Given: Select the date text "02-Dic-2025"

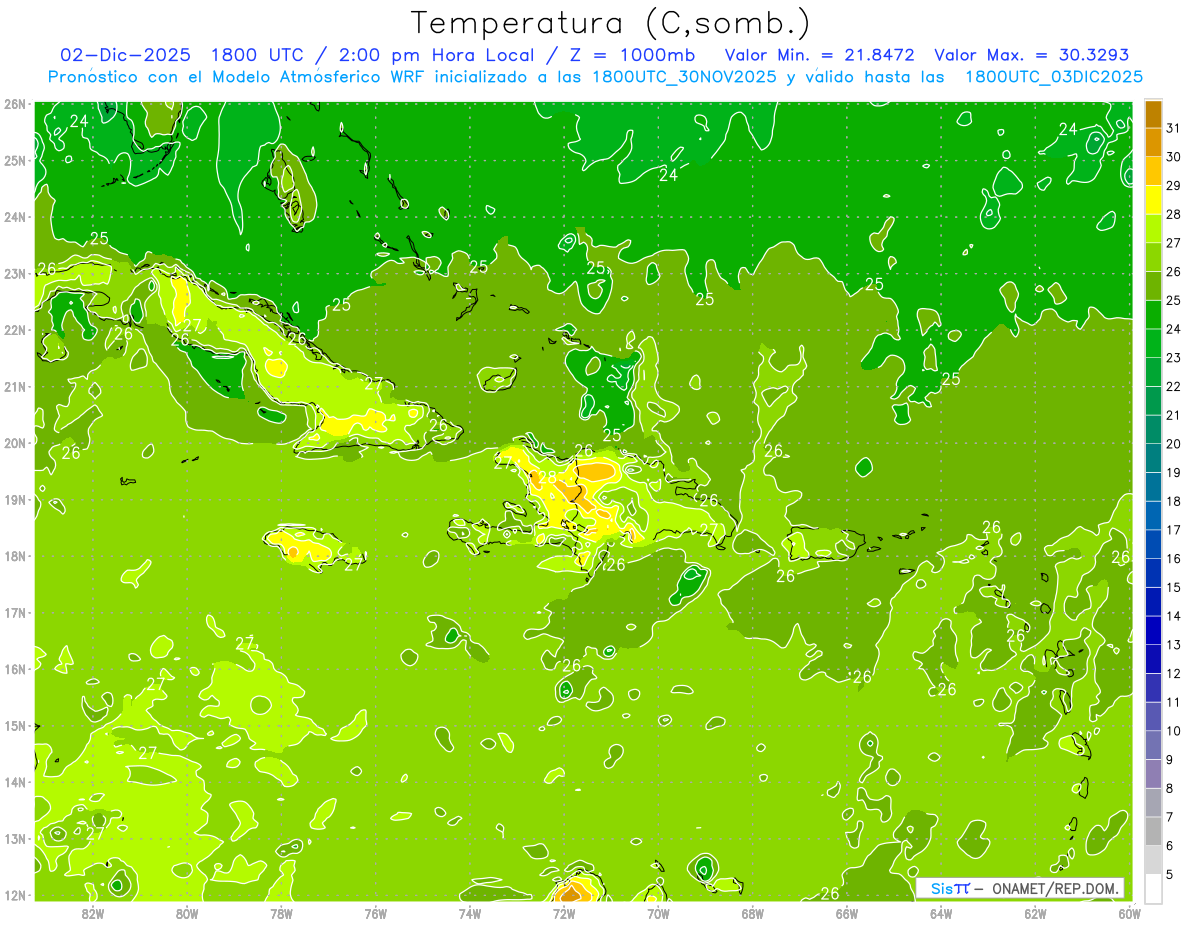Looking at the screenshot, I should [x=125, y=55].
